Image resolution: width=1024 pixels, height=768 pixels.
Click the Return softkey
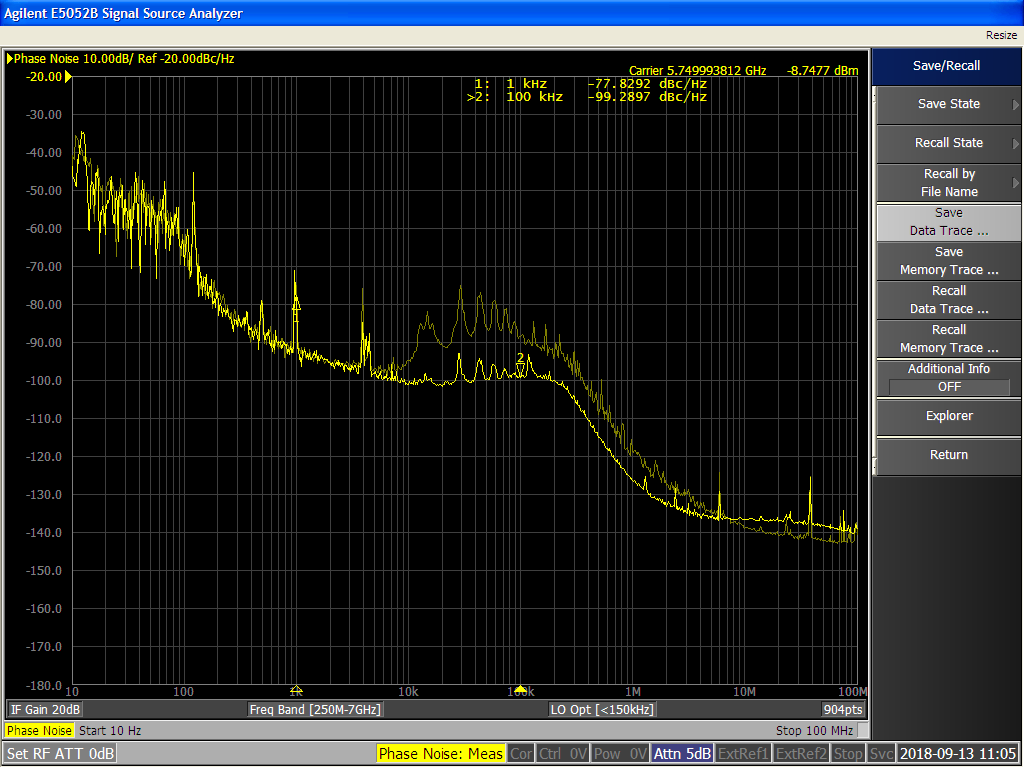click(948, 456)
